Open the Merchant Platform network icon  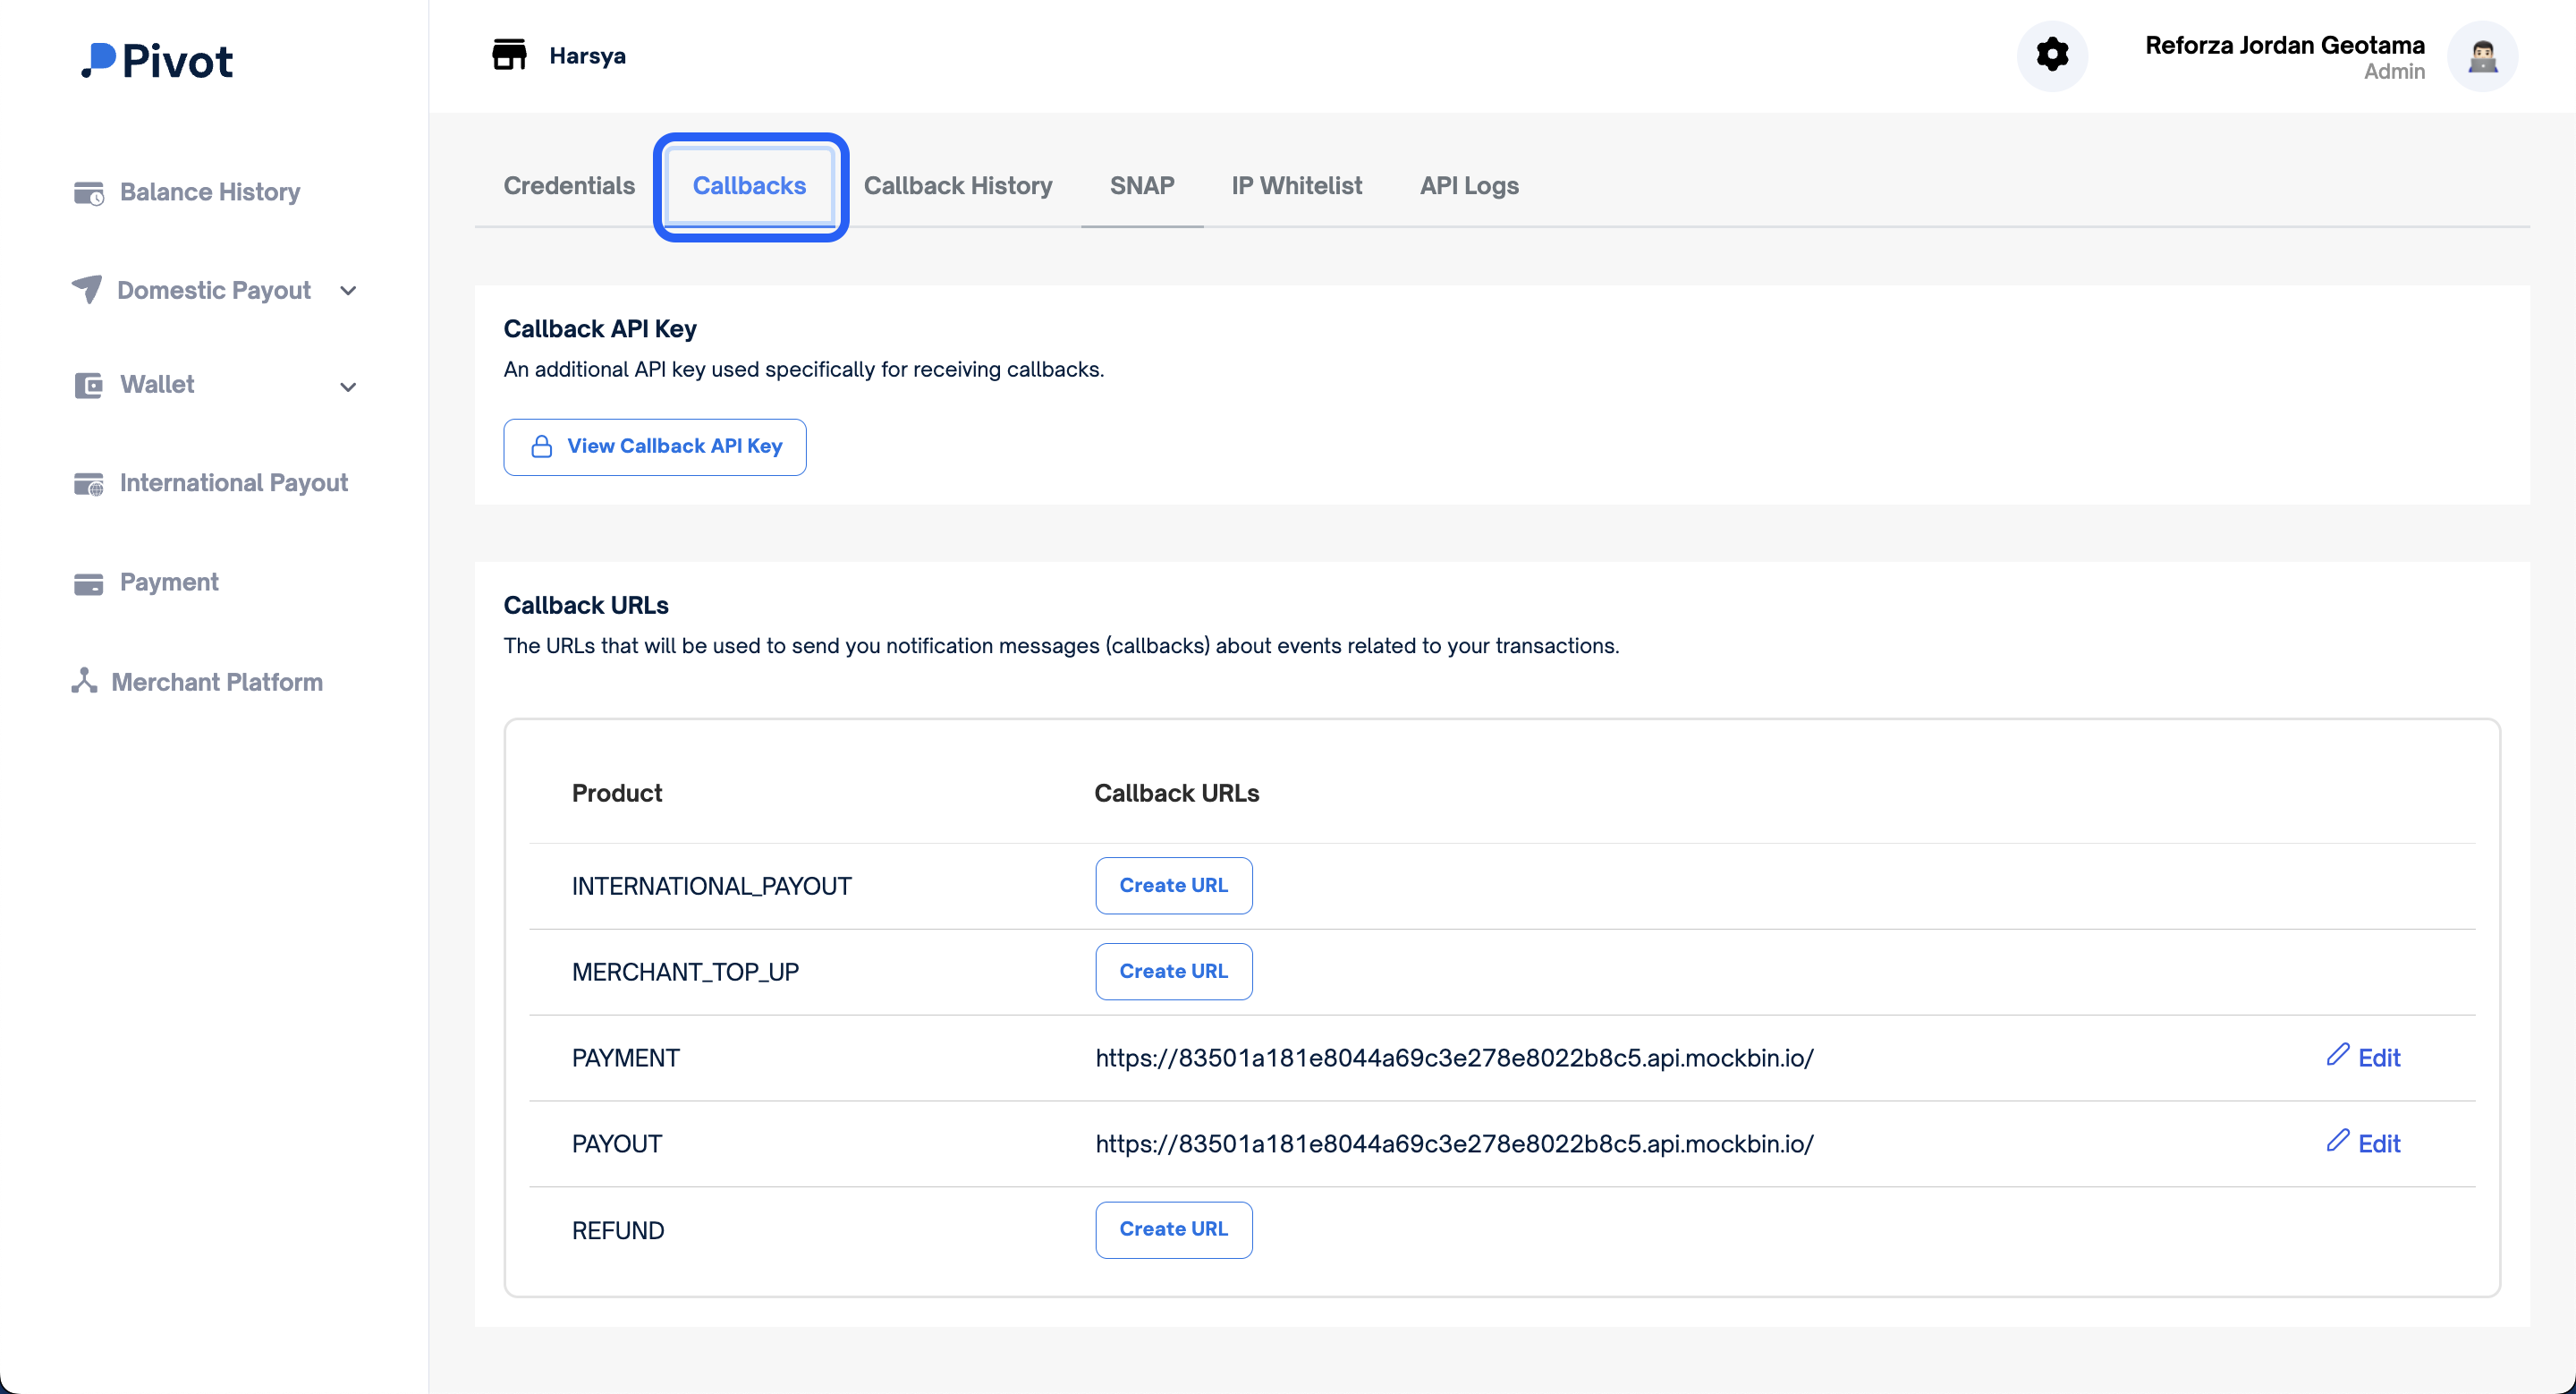pyautogui.click(x=84, y=681)
